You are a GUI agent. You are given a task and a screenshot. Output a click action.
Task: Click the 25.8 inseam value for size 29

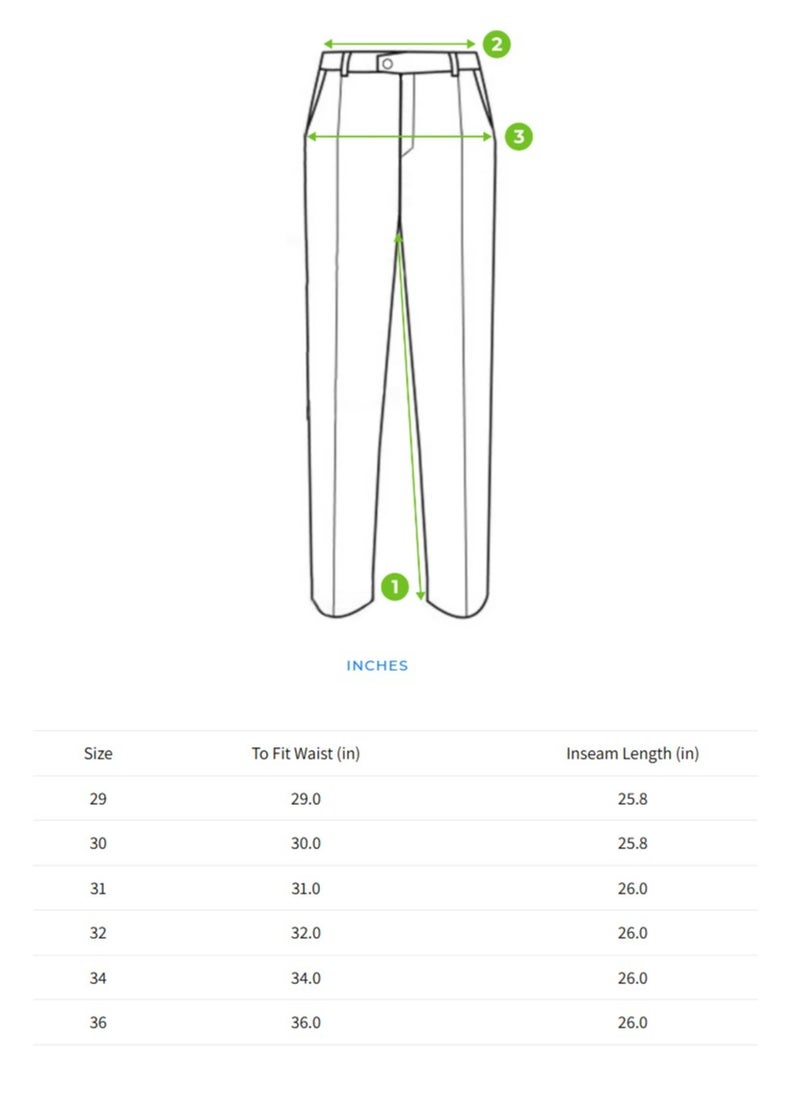pyautogui.click(x=632, y=798)
